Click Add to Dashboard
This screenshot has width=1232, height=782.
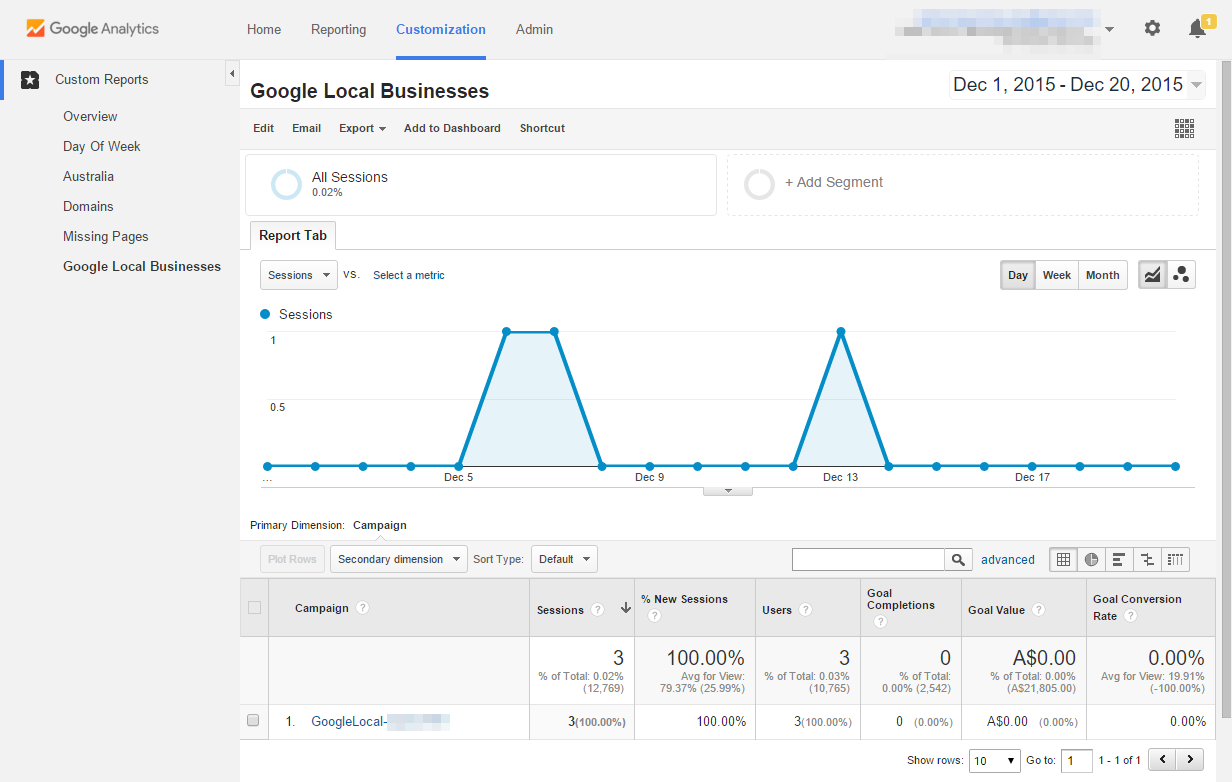coord(452,128)
